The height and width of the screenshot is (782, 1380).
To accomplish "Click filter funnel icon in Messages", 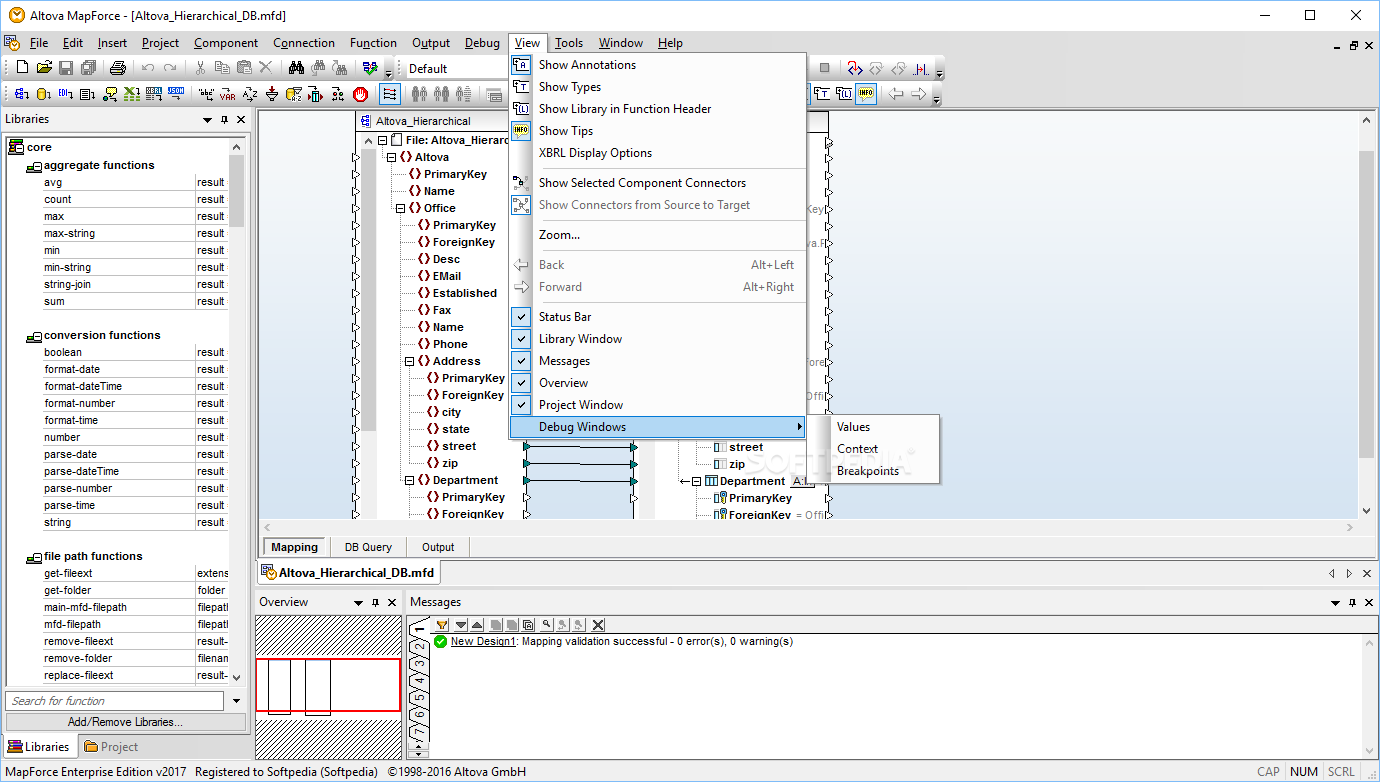I will (x=442, y=625).
